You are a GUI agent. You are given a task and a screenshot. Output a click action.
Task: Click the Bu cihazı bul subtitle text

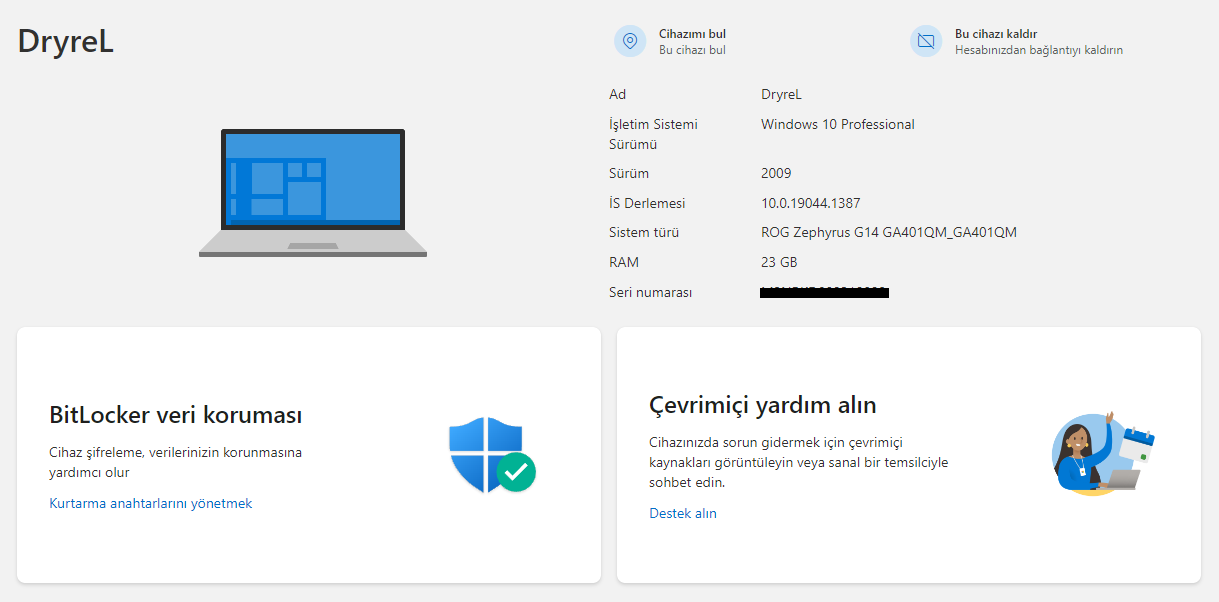click(x=692, y=49)
